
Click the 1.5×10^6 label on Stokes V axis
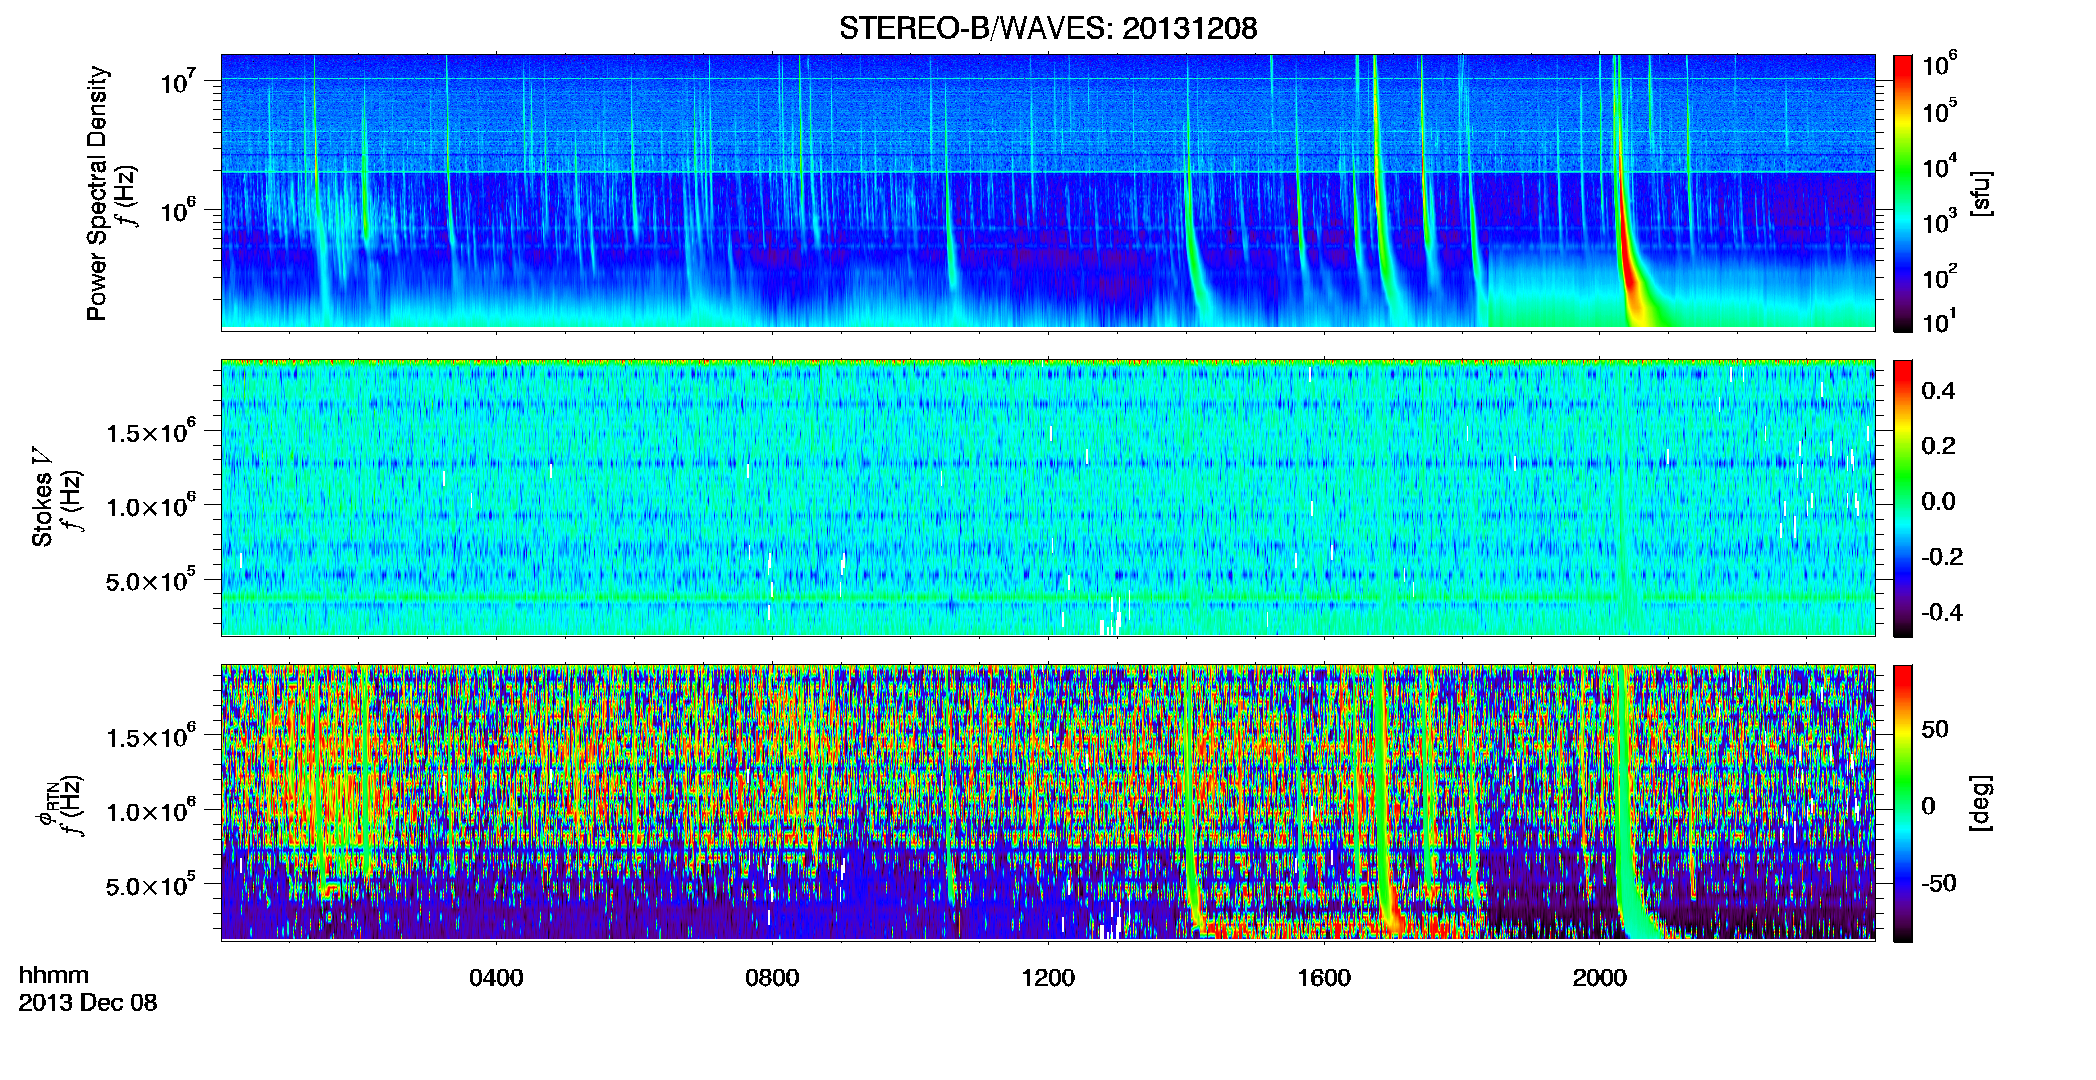click(x=151, y=431)
